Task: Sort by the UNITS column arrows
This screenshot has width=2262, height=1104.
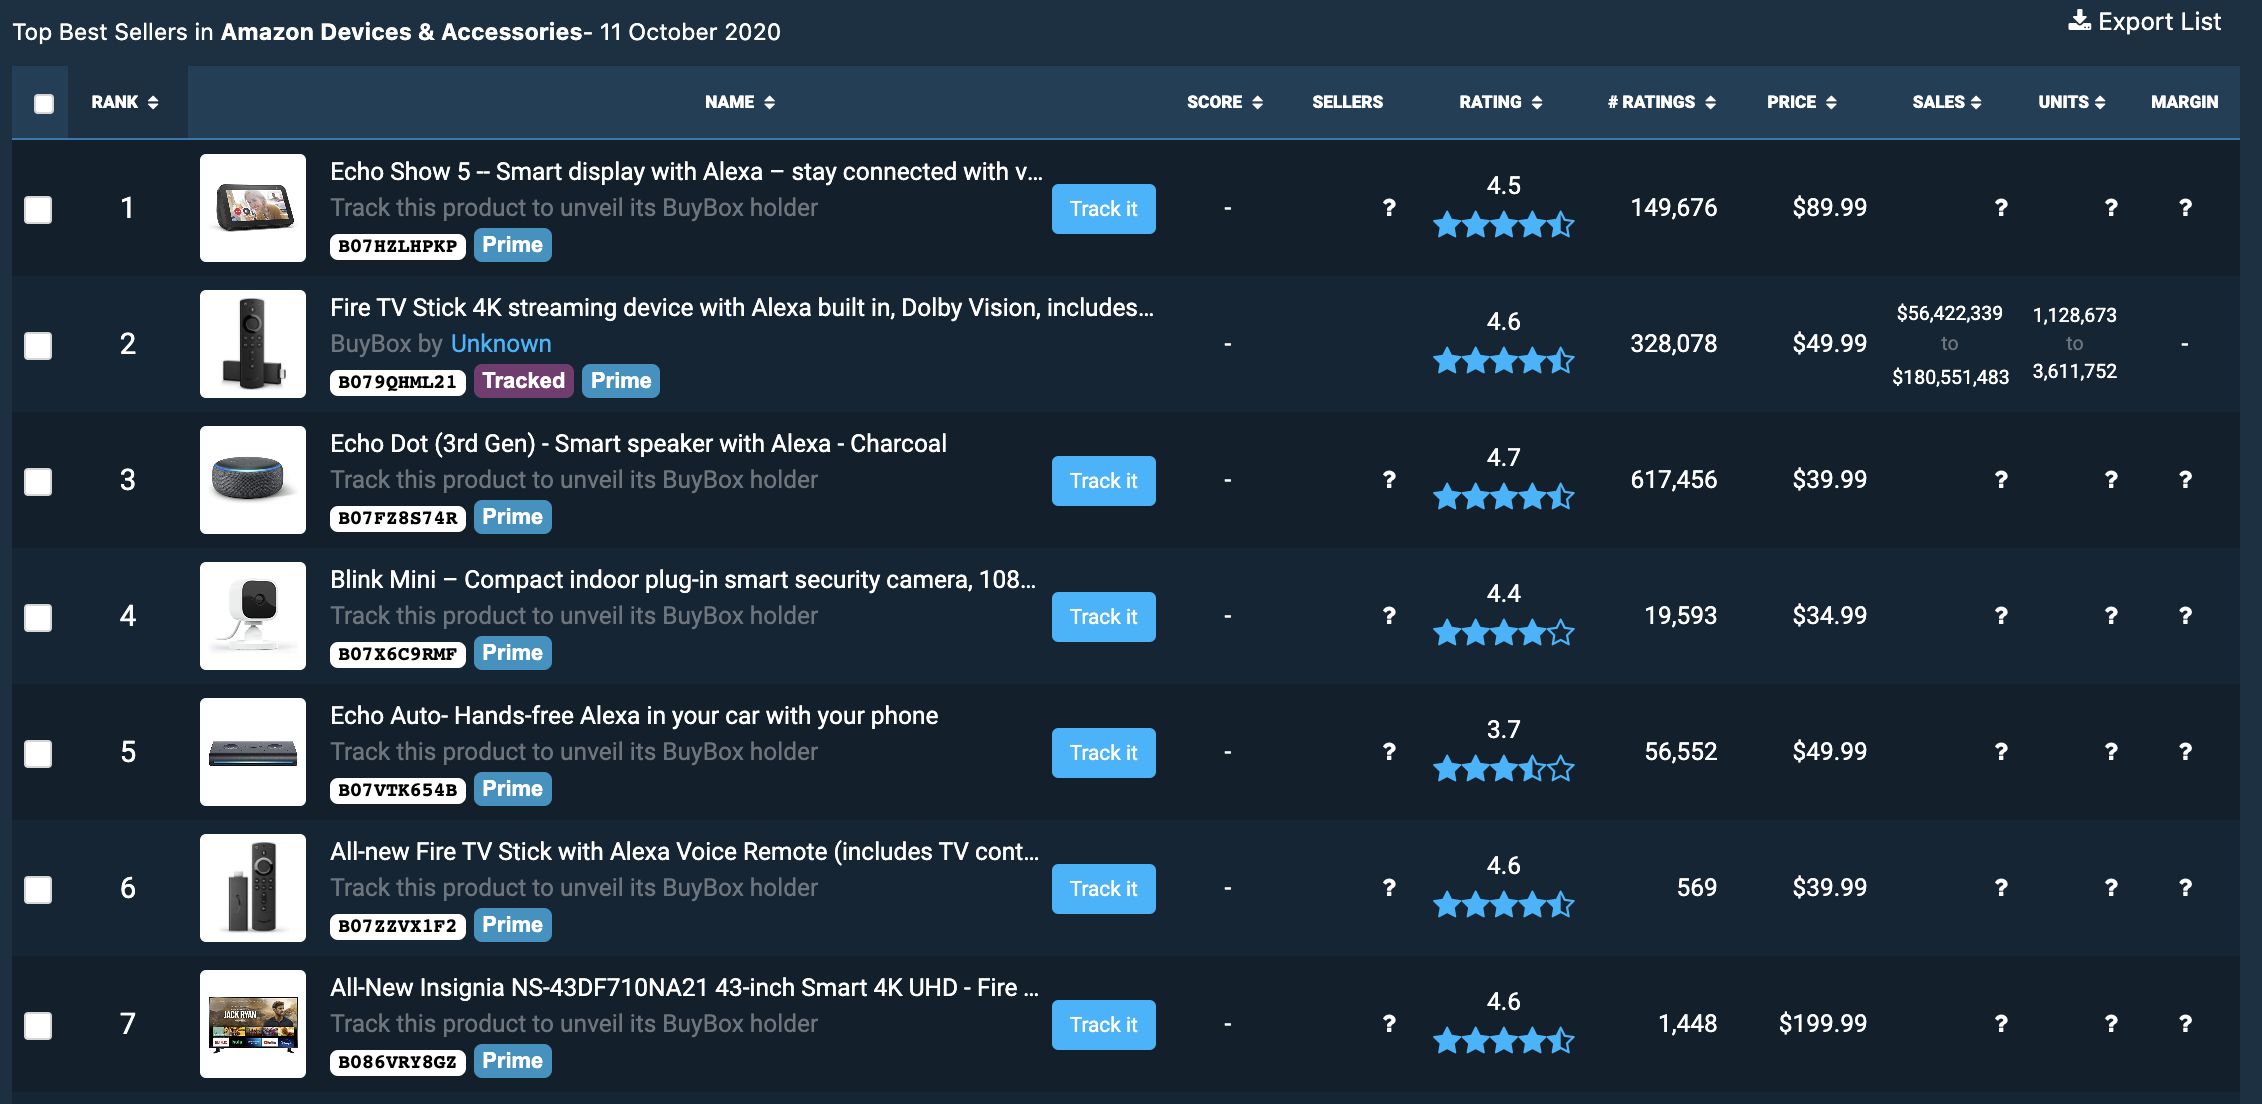Action: tap(2100, 102)
